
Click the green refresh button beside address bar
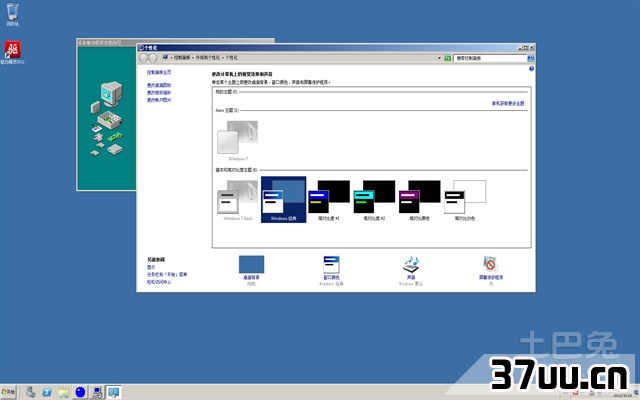point(447,58)
